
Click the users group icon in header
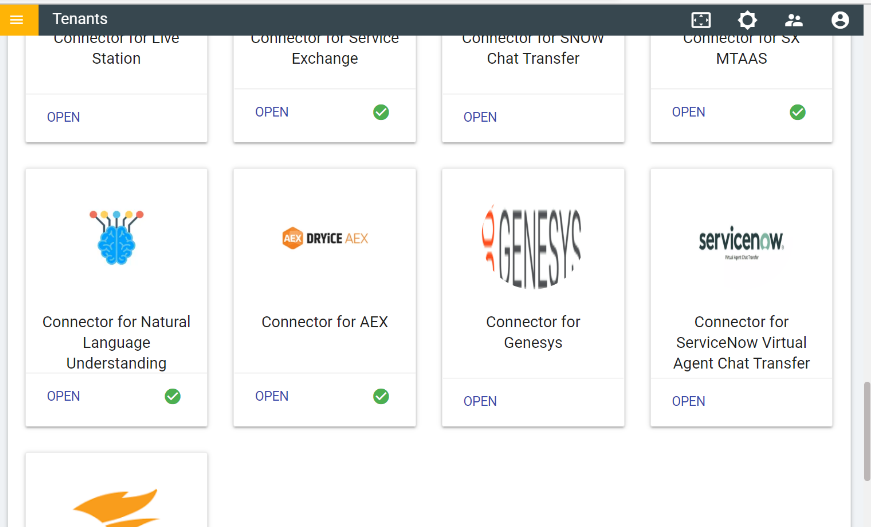[x=794, y=20]
